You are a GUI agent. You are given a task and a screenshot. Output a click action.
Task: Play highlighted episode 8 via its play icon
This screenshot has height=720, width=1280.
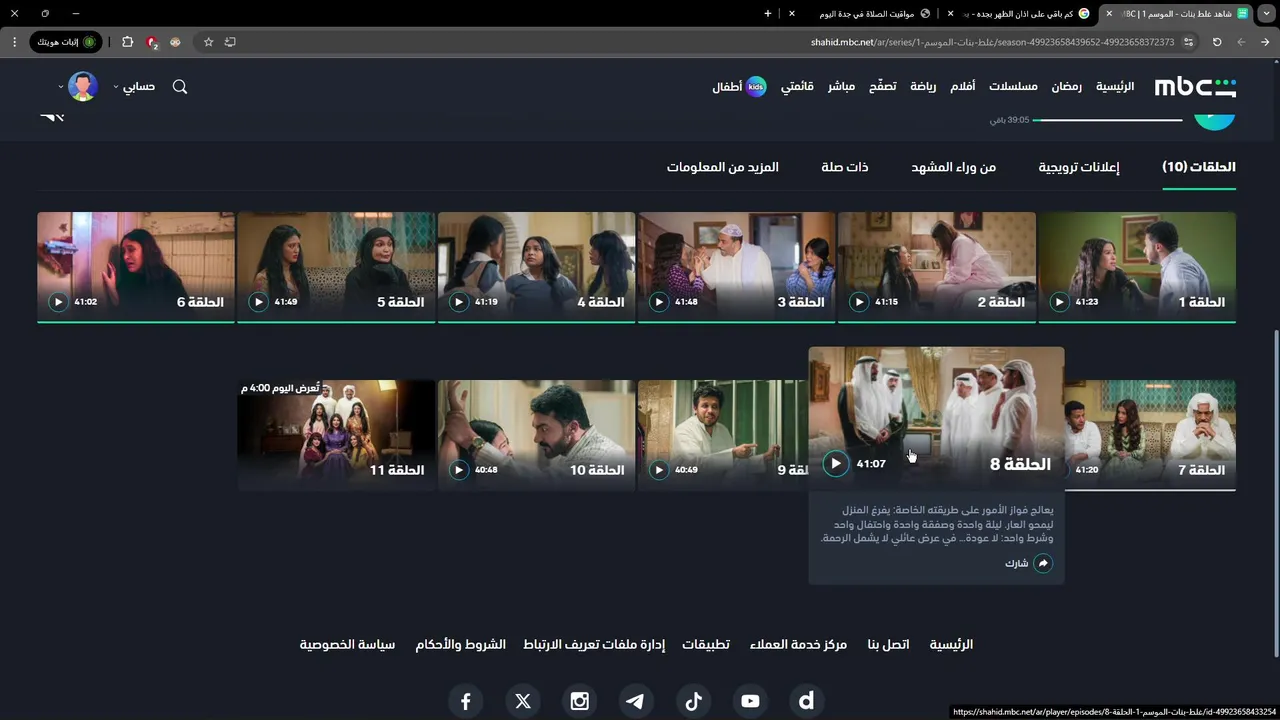(836, 463)
